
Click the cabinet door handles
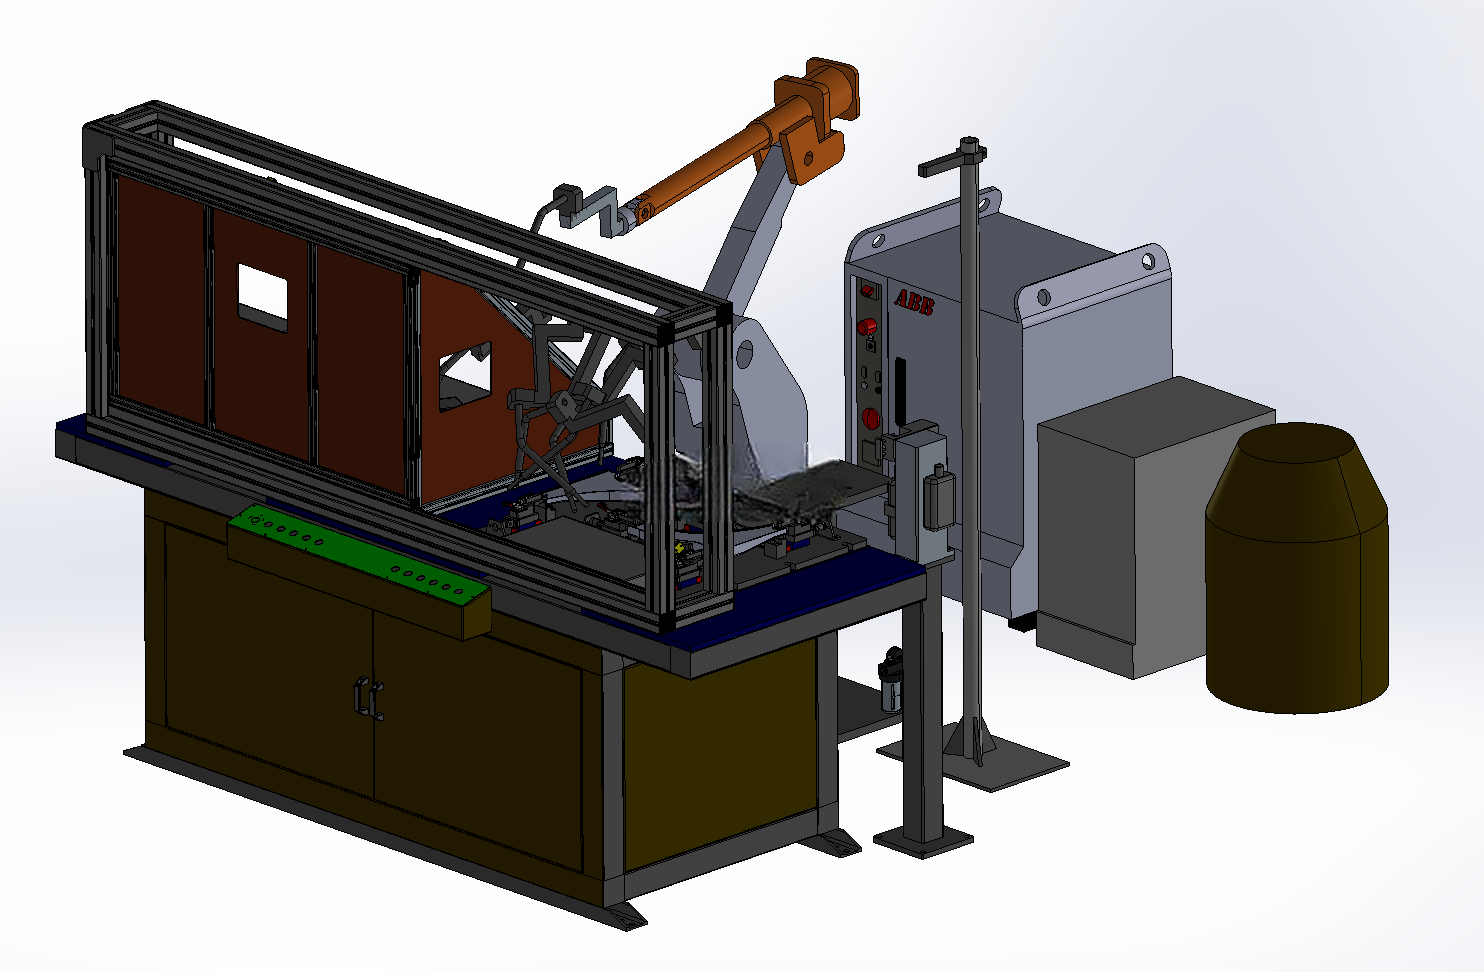coord(368,698)
